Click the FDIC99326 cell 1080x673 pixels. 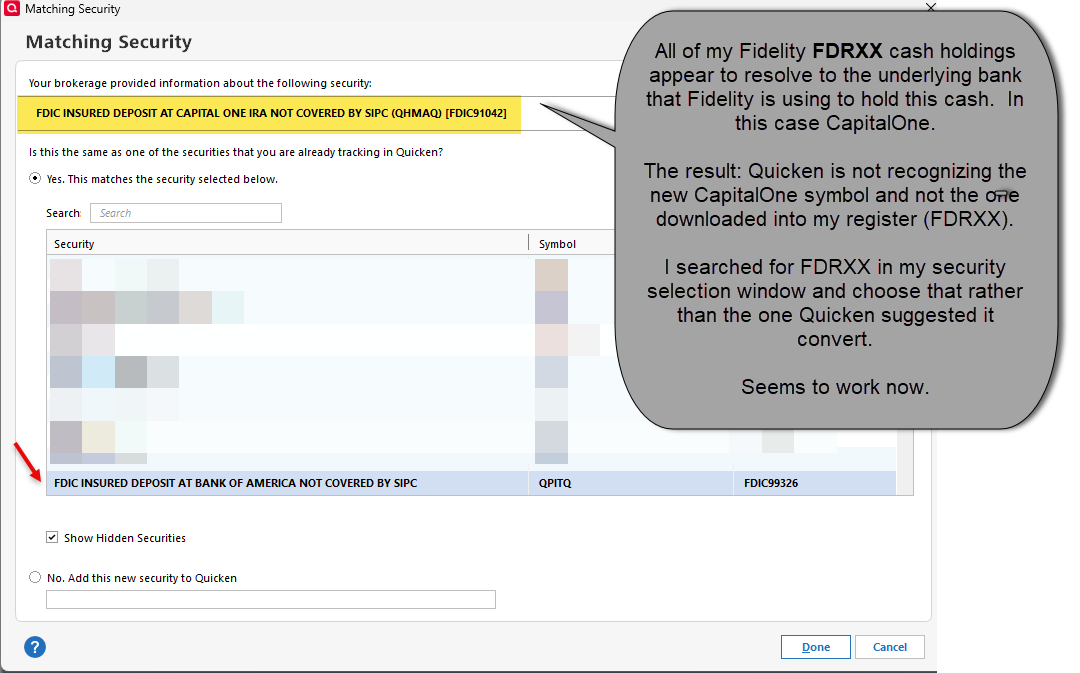[x=815, y=483]
